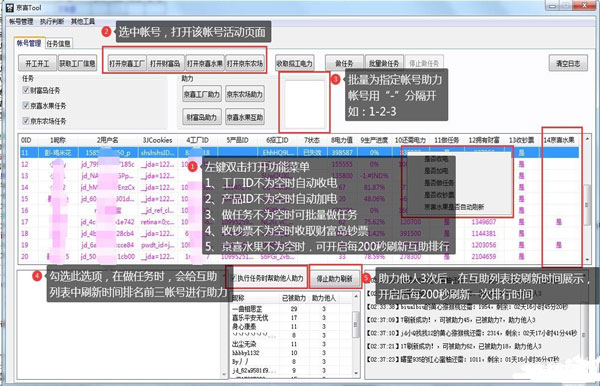Click the accounts table vertical scrollbar
Screen dimensions: 600x386
coord(587,199)
